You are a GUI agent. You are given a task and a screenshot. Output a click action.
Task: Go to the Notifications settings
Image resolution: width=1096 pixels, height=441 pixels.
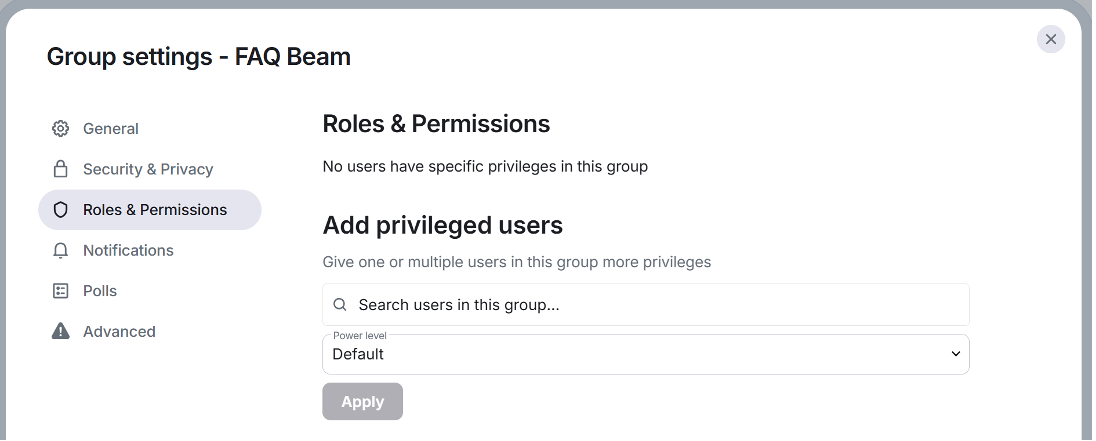coord(128,251)
